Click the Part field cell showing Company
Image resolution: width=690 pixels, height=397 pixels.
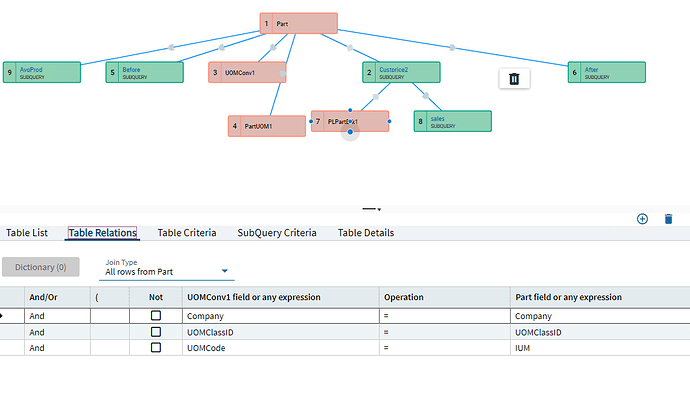coord(600,316)
